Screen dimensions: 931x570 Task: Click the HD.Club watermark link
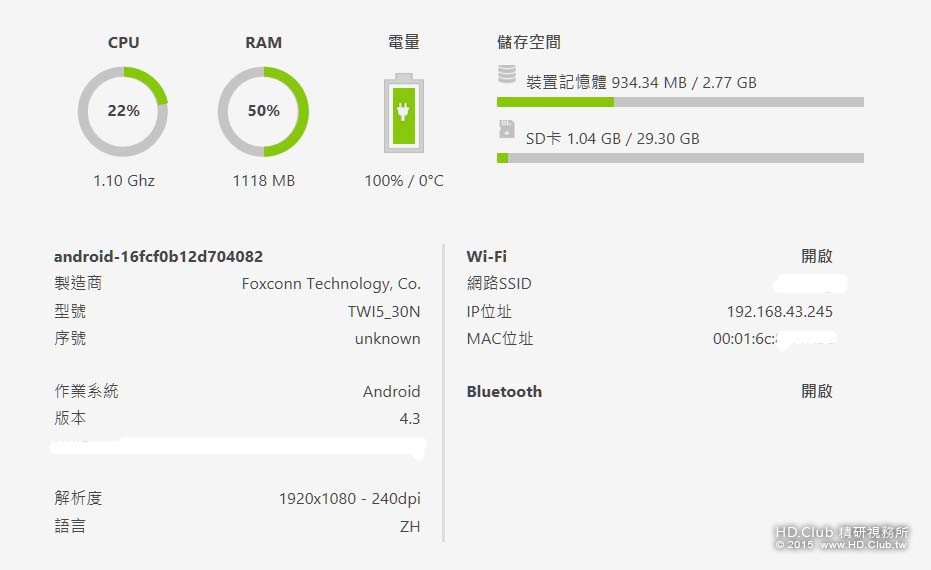point(841,537)
